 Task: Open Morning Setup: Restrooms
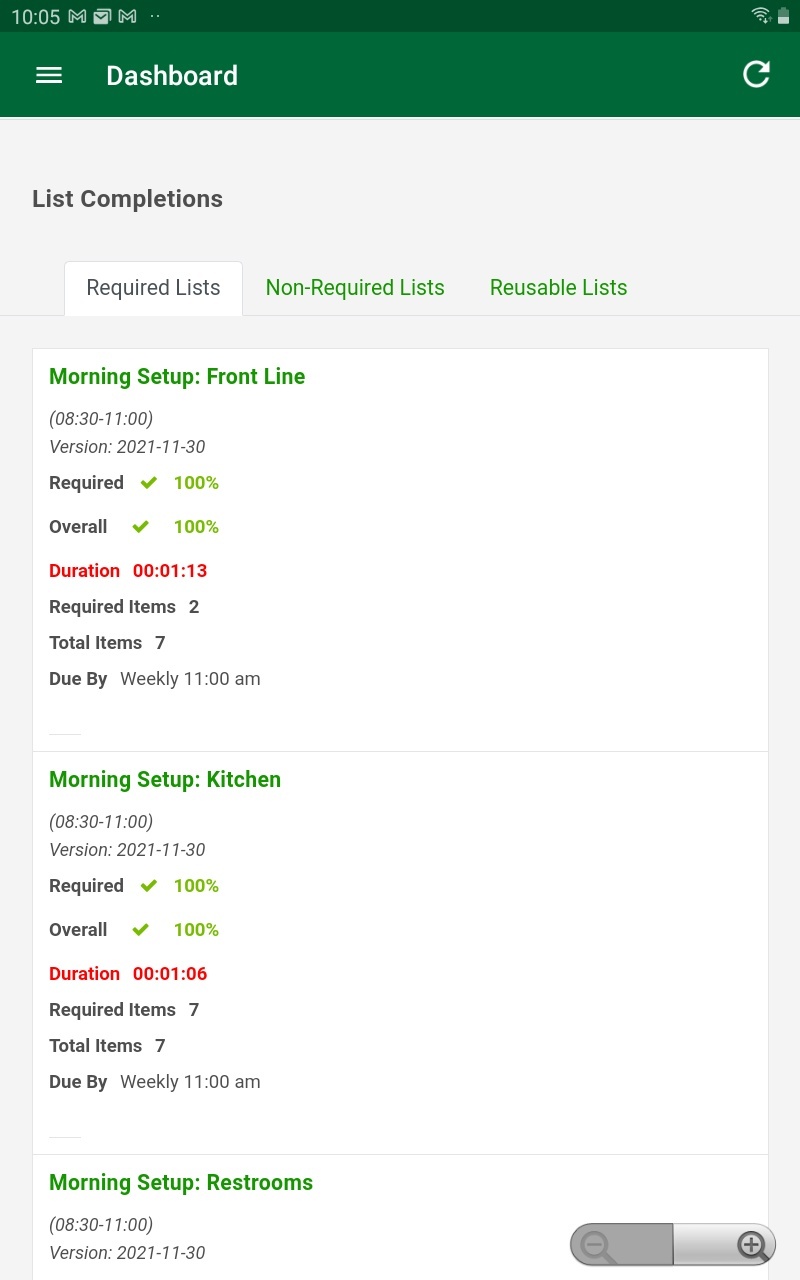(x=181, y=1182)
